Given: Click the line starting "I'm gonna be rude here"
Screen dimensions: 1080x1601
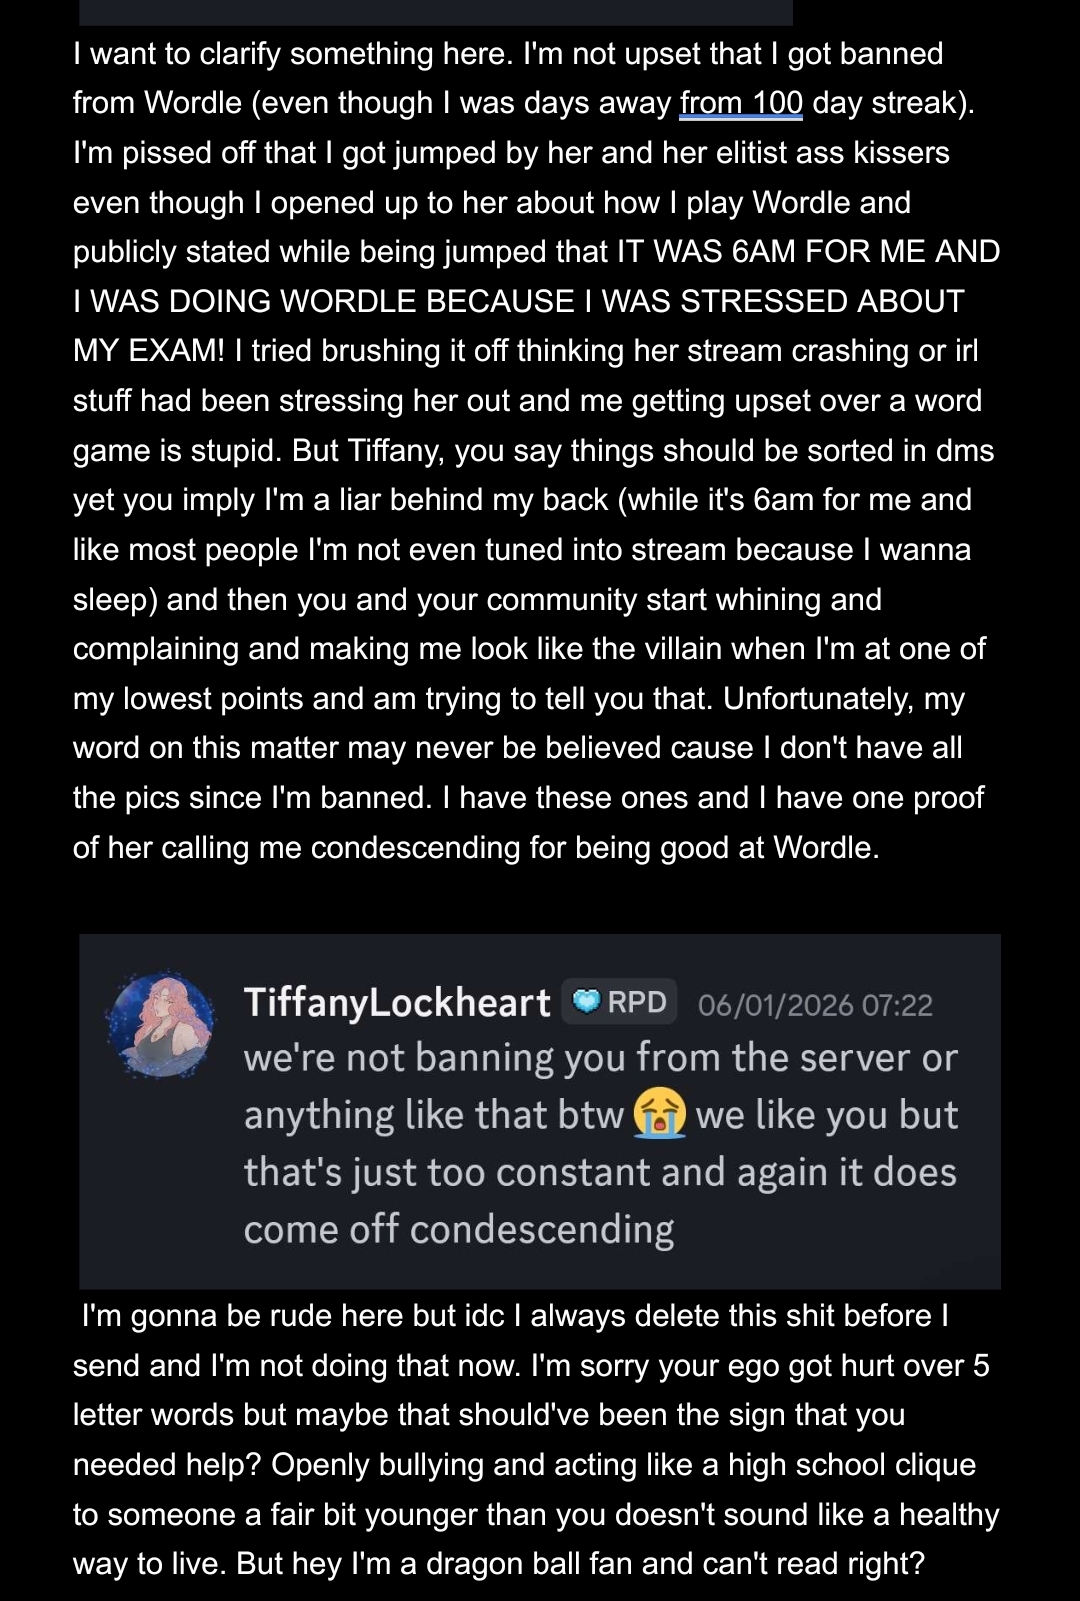Looking at the screenshot, I should 514,1316.
